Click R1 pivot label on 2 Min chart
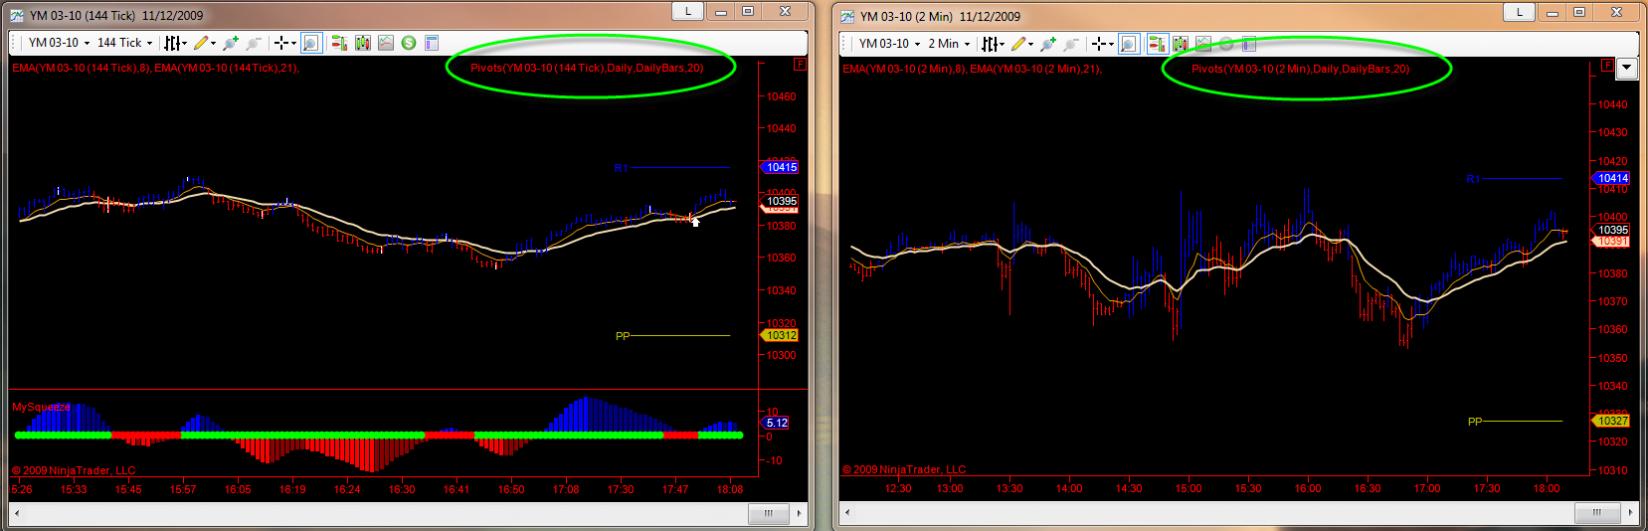The width and height of the screenshot is (1648, 531). click(x=1473, y=179)
